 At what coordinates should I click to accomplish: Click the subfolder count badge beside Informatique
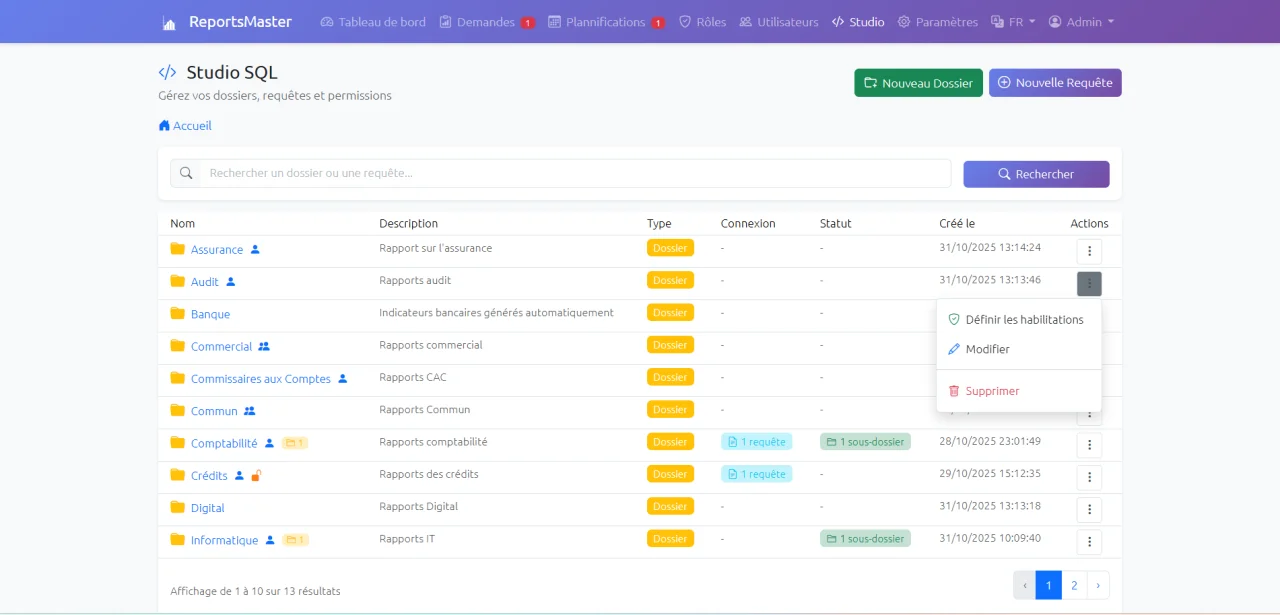[296, 540]
